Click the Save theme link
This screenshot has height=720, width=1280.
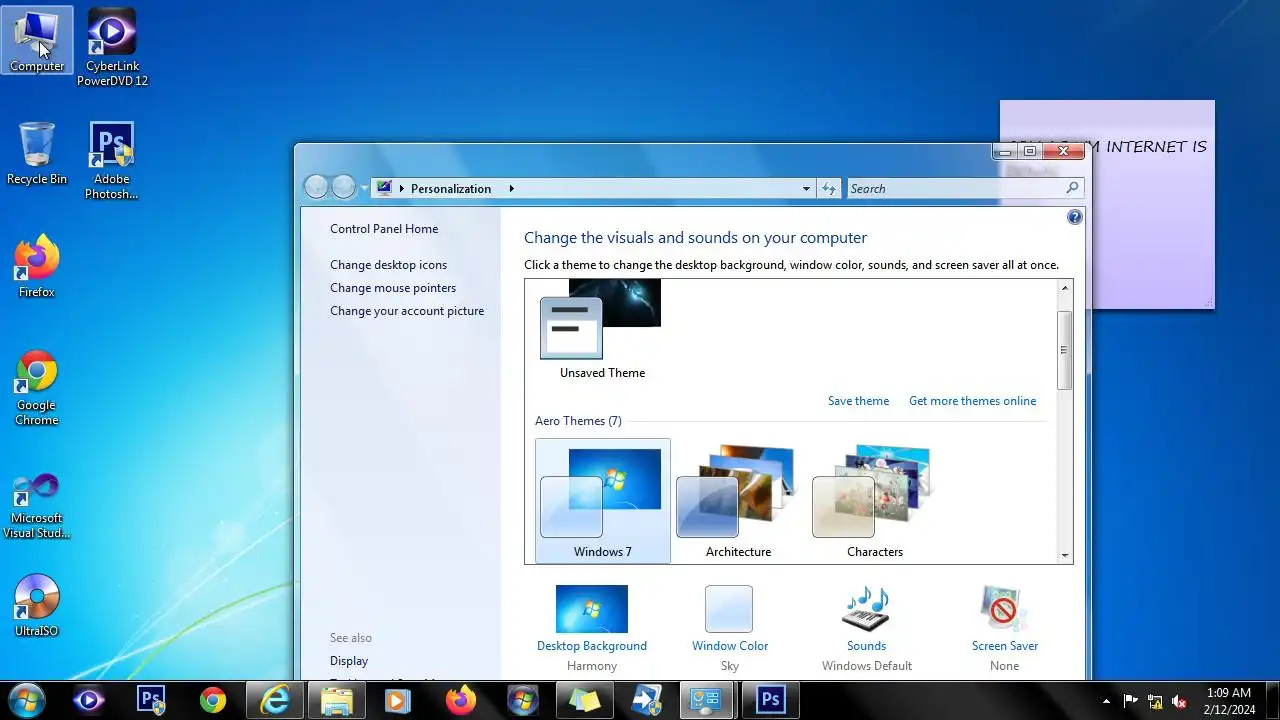click(858, 401)
